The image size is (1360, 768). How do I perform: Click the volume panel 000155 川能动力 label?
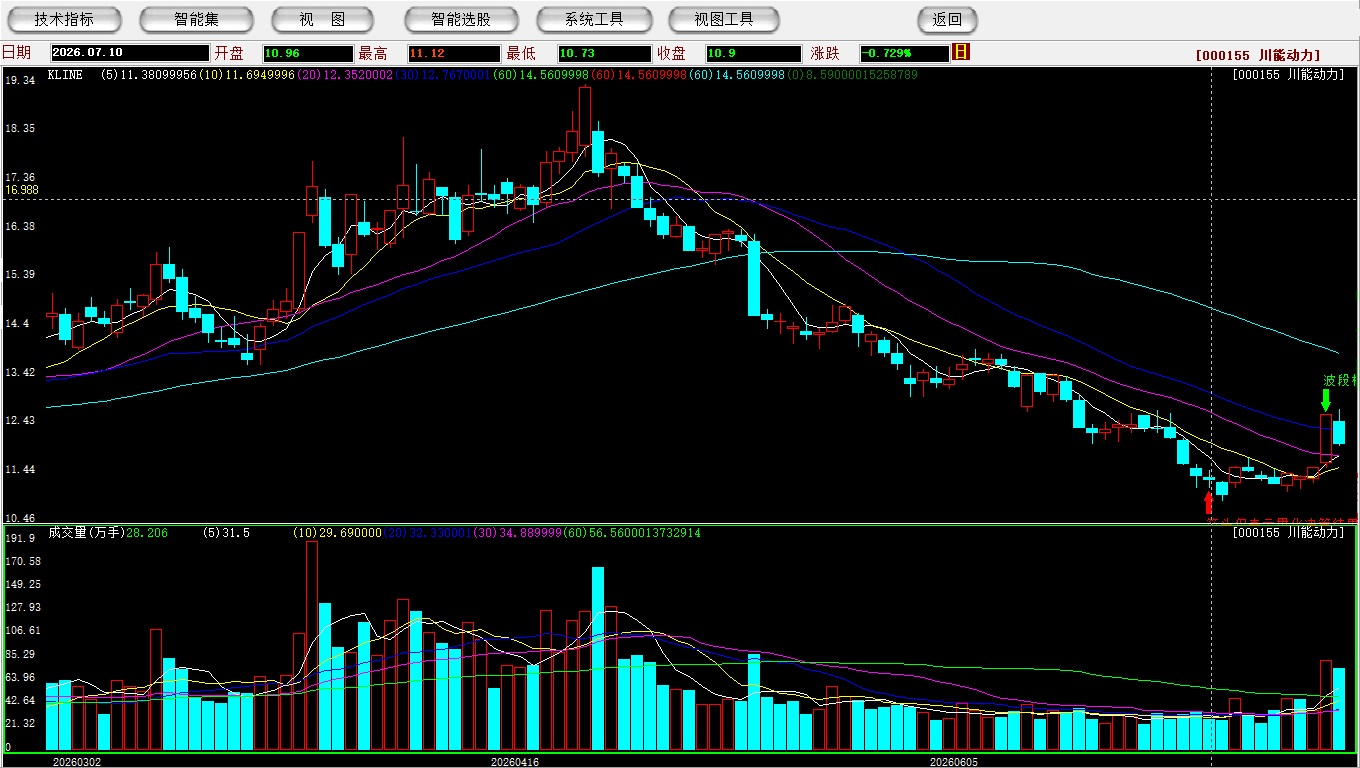(1289, 533)
